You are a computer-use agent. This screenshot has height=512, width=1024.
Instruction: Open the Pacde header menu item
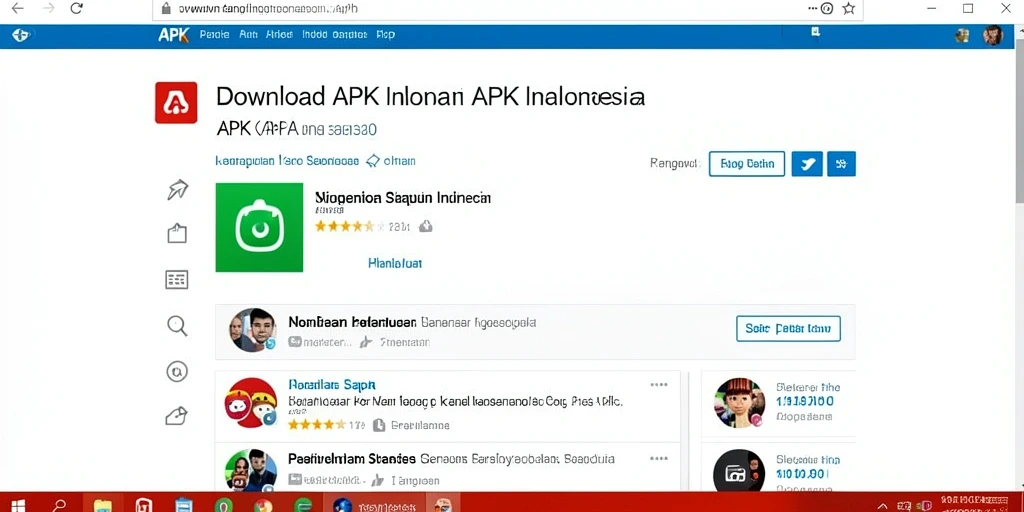coord(214,35)
